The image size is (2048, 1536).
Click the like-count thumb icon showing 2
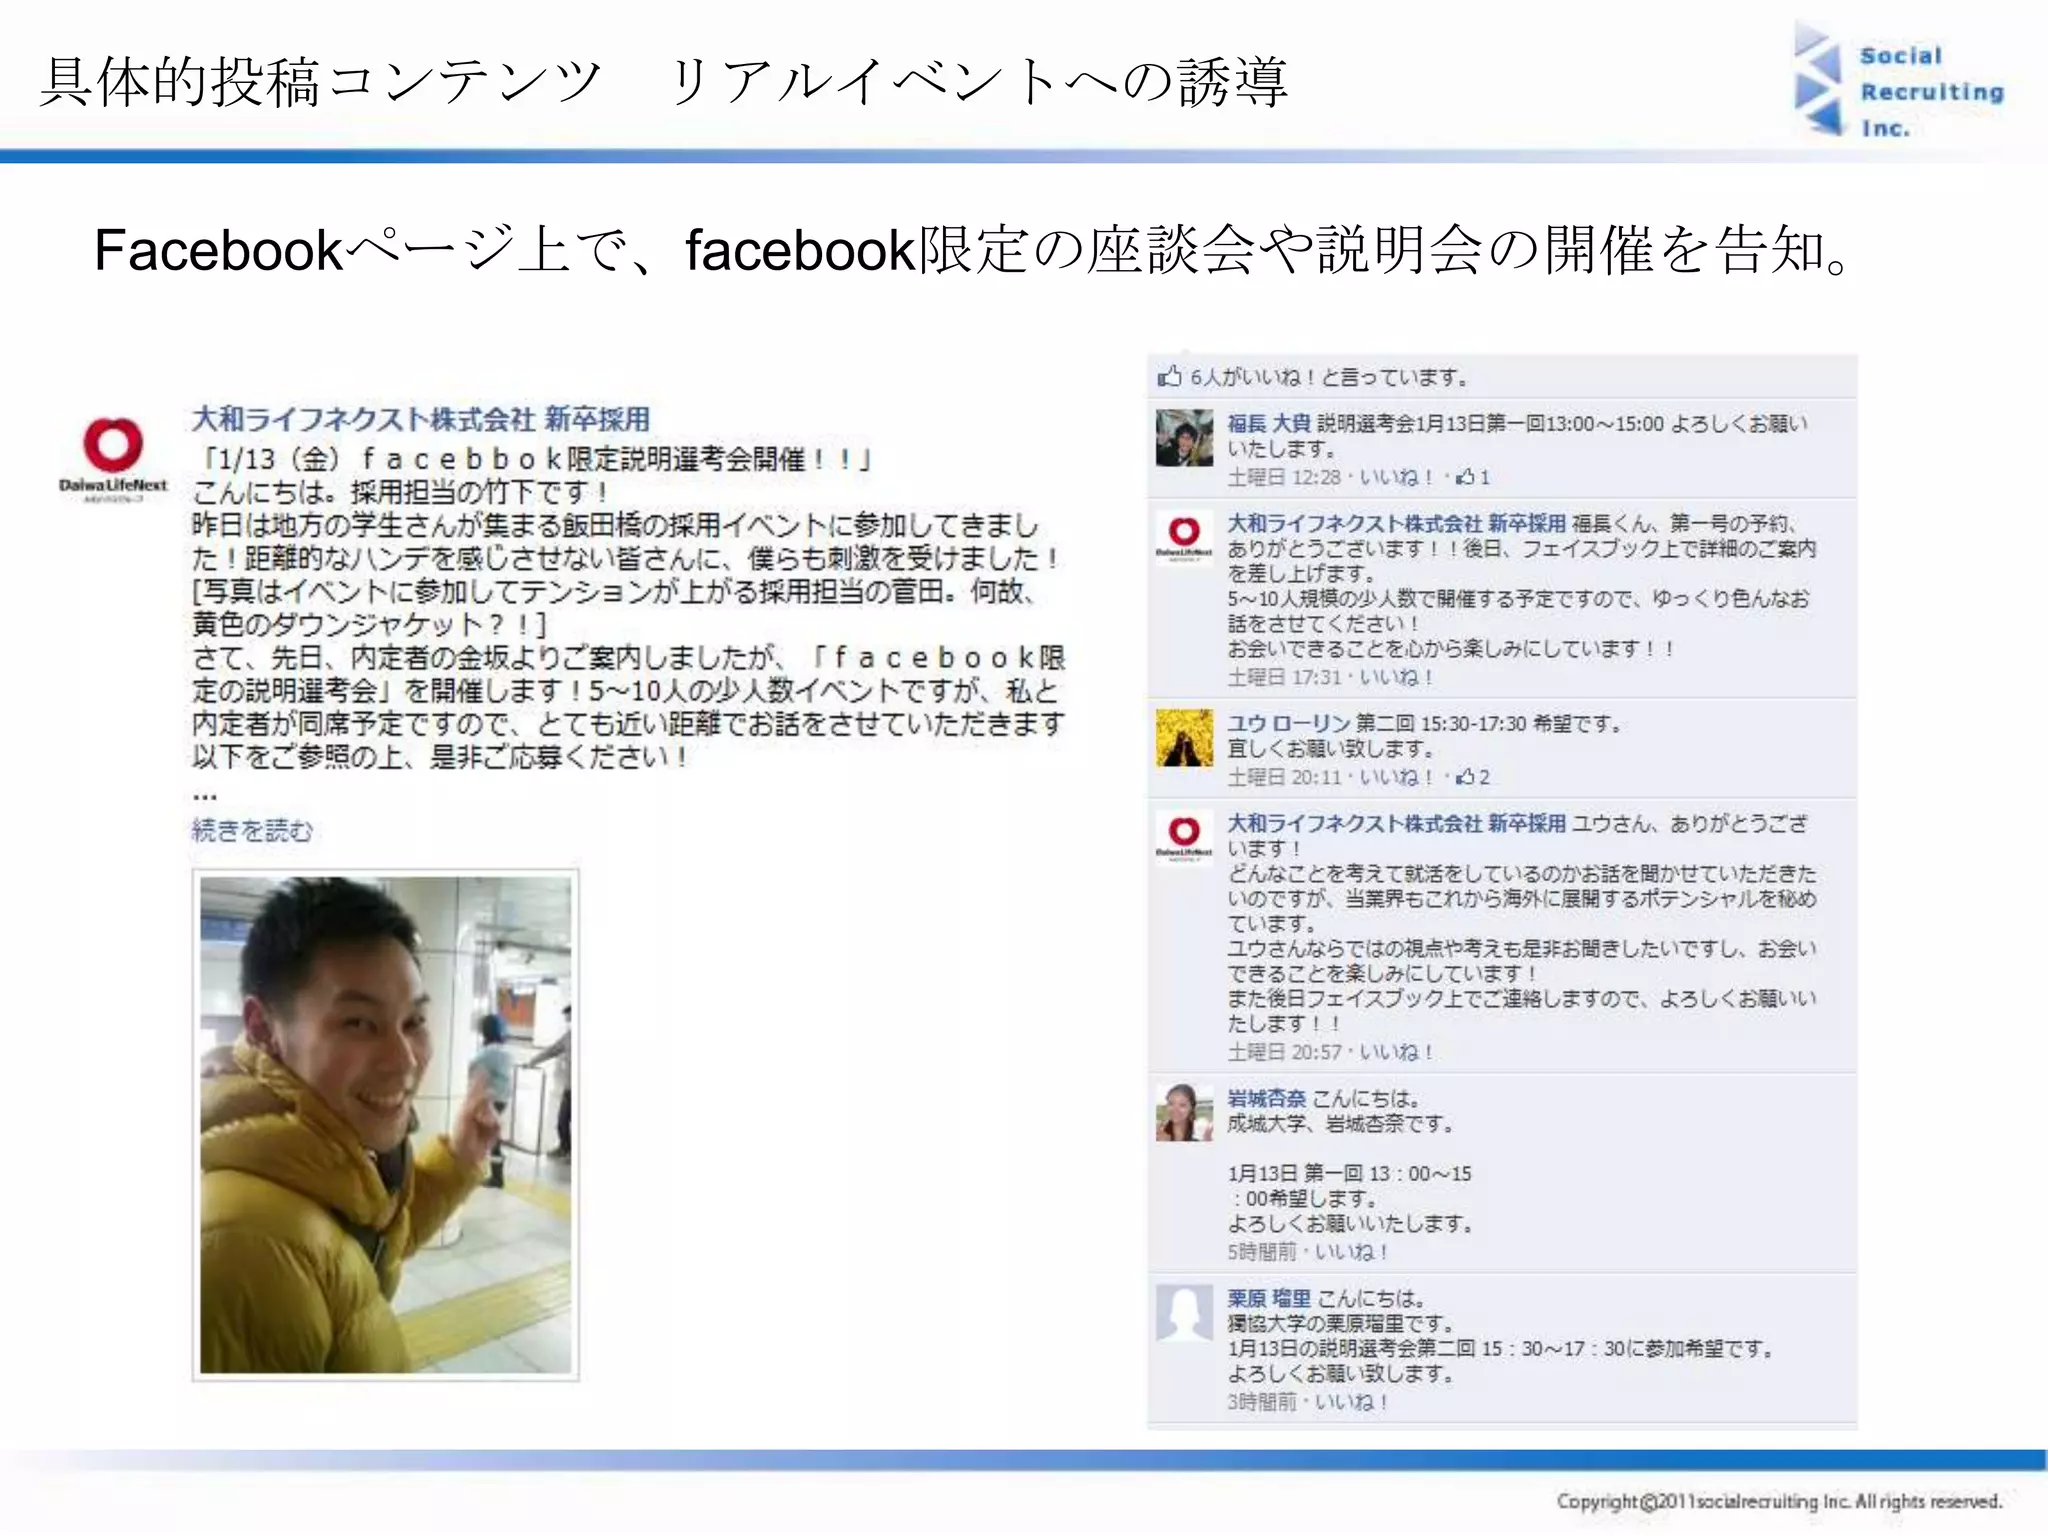pyautogui.click(x=1465, y=777)
